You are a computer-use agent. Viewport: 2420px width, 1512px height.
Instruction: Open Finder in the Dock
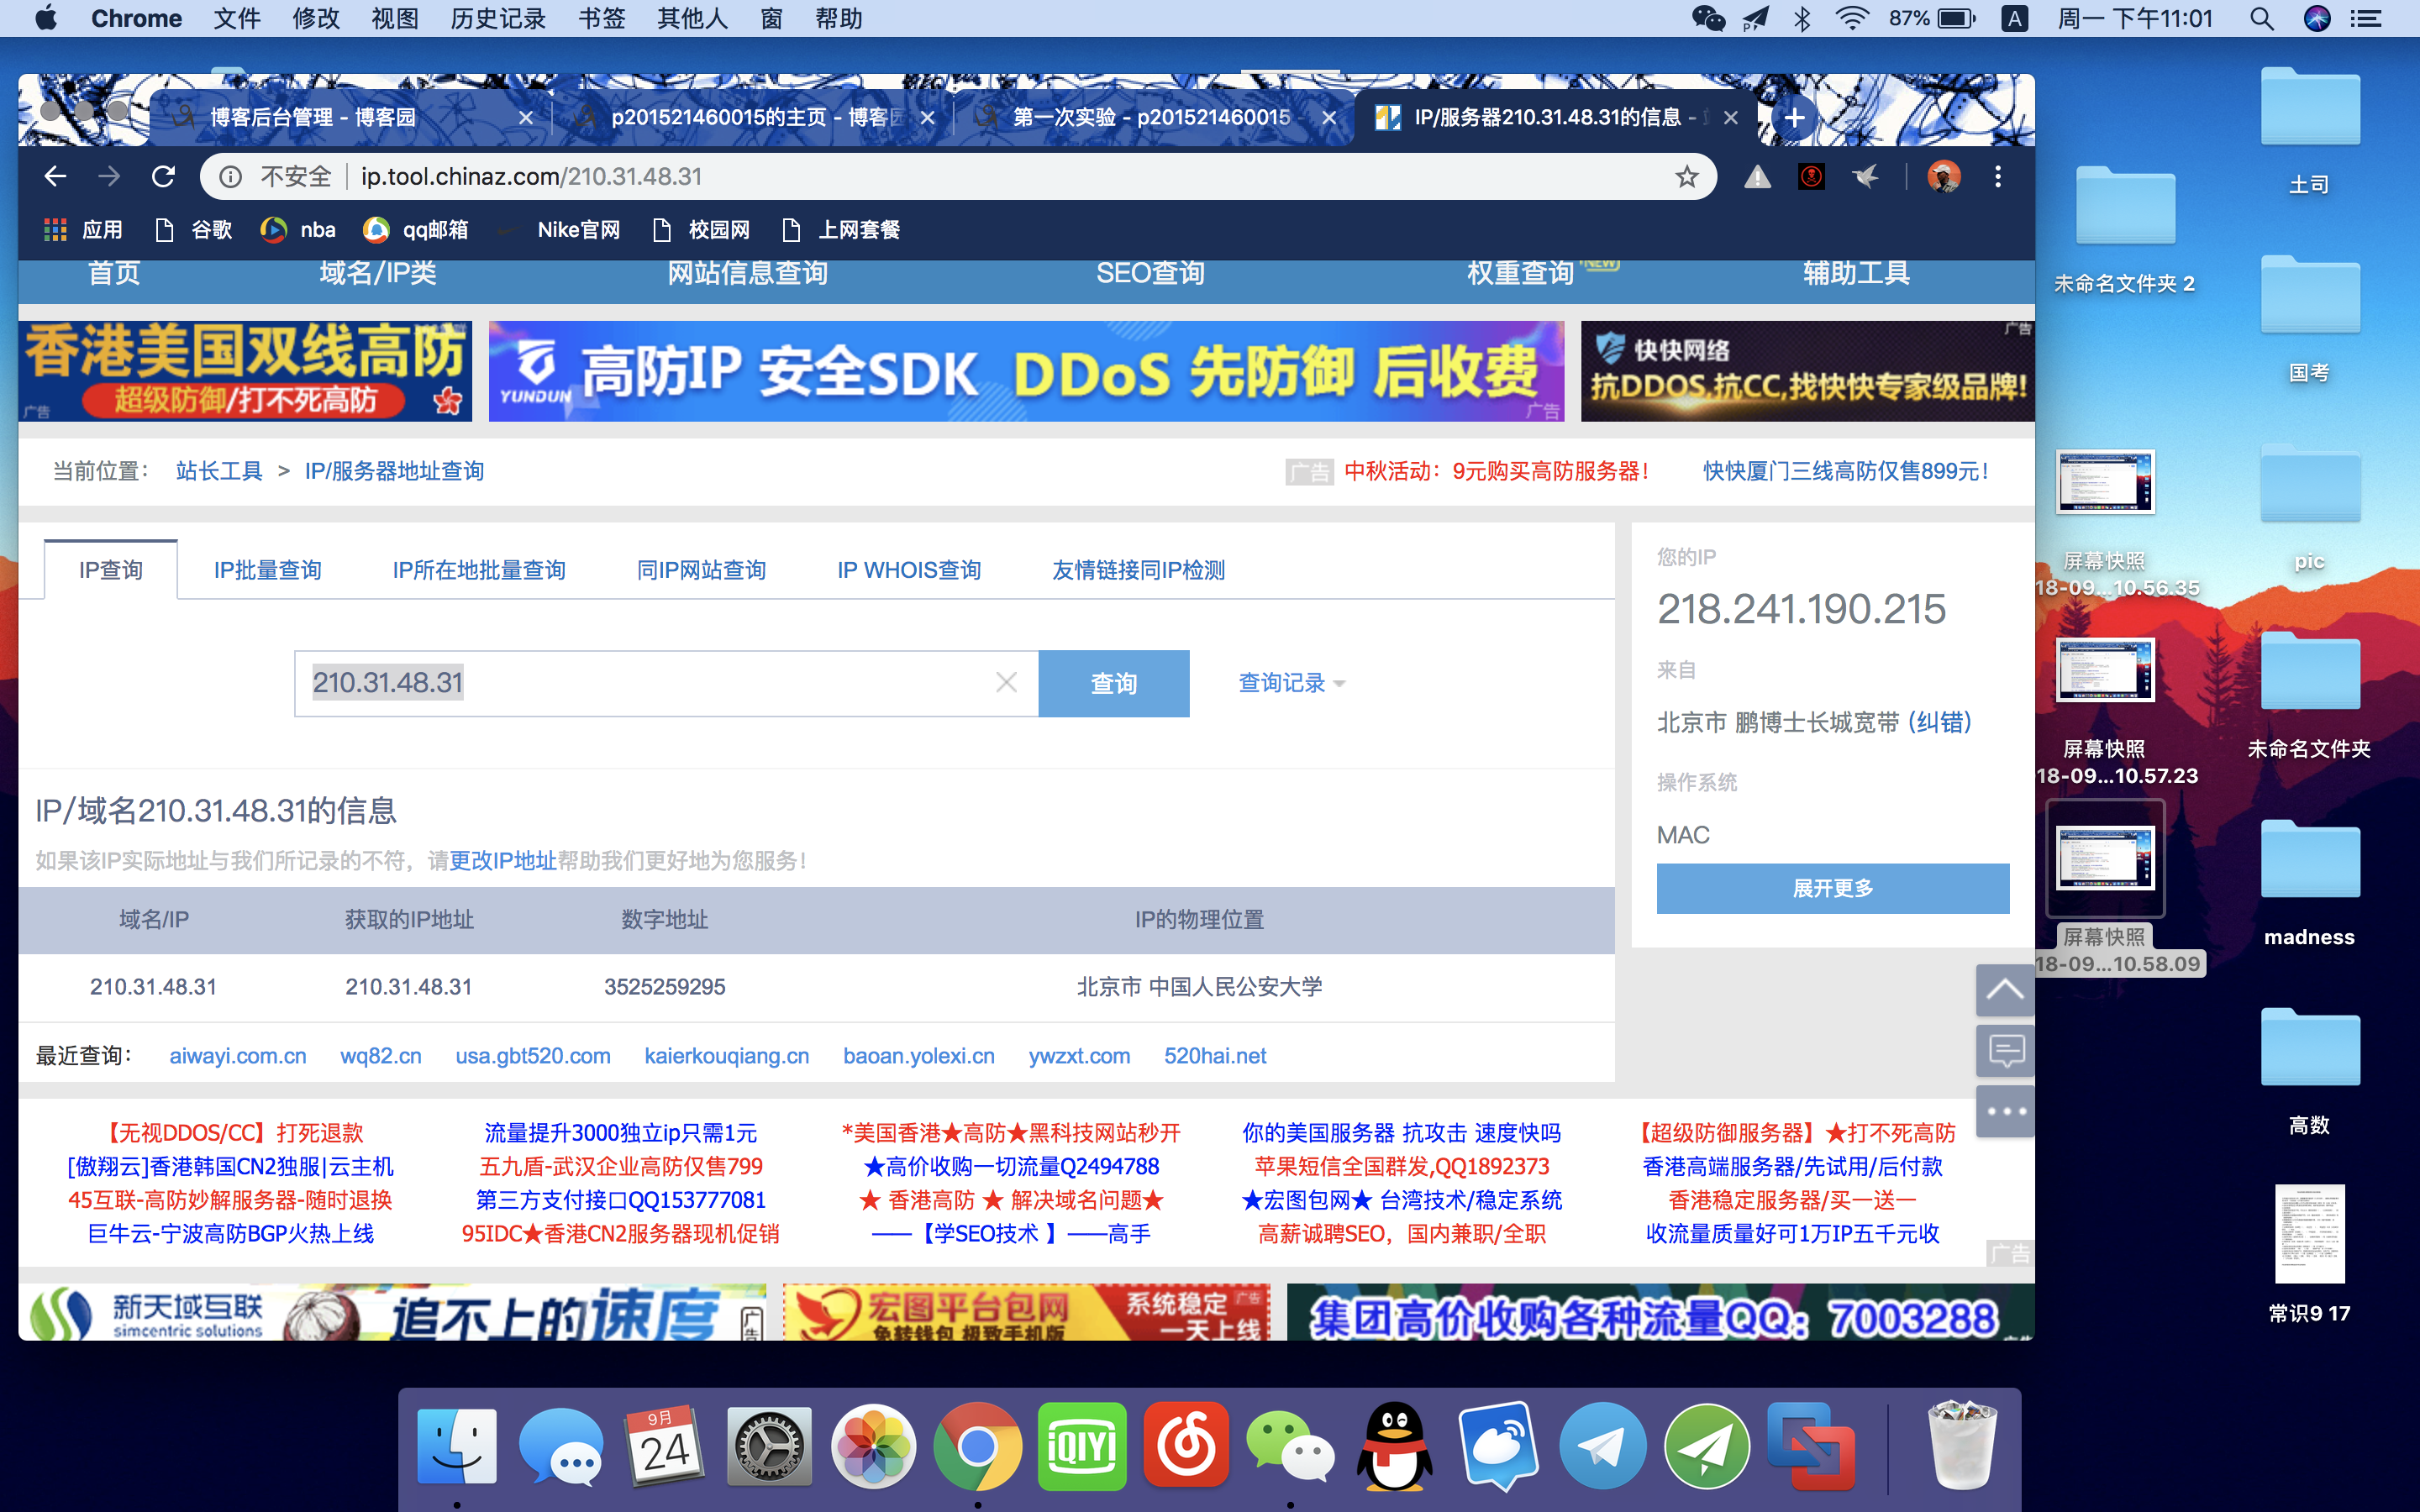tap(457, 1447)
